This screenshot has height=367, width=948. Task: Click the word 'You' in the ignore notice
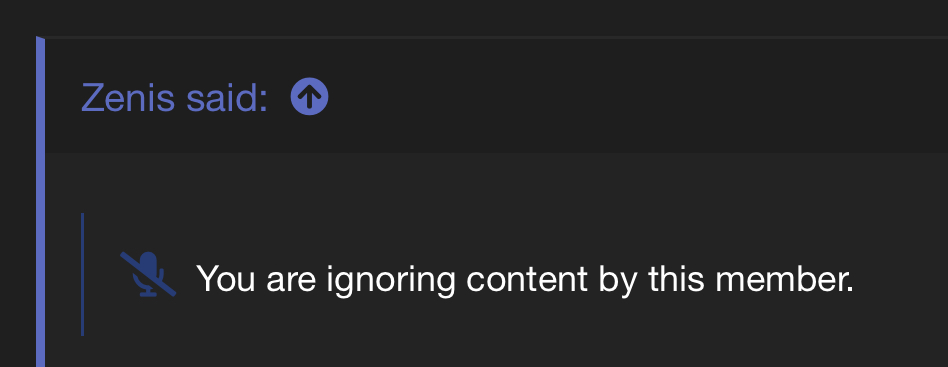point(226,279)
